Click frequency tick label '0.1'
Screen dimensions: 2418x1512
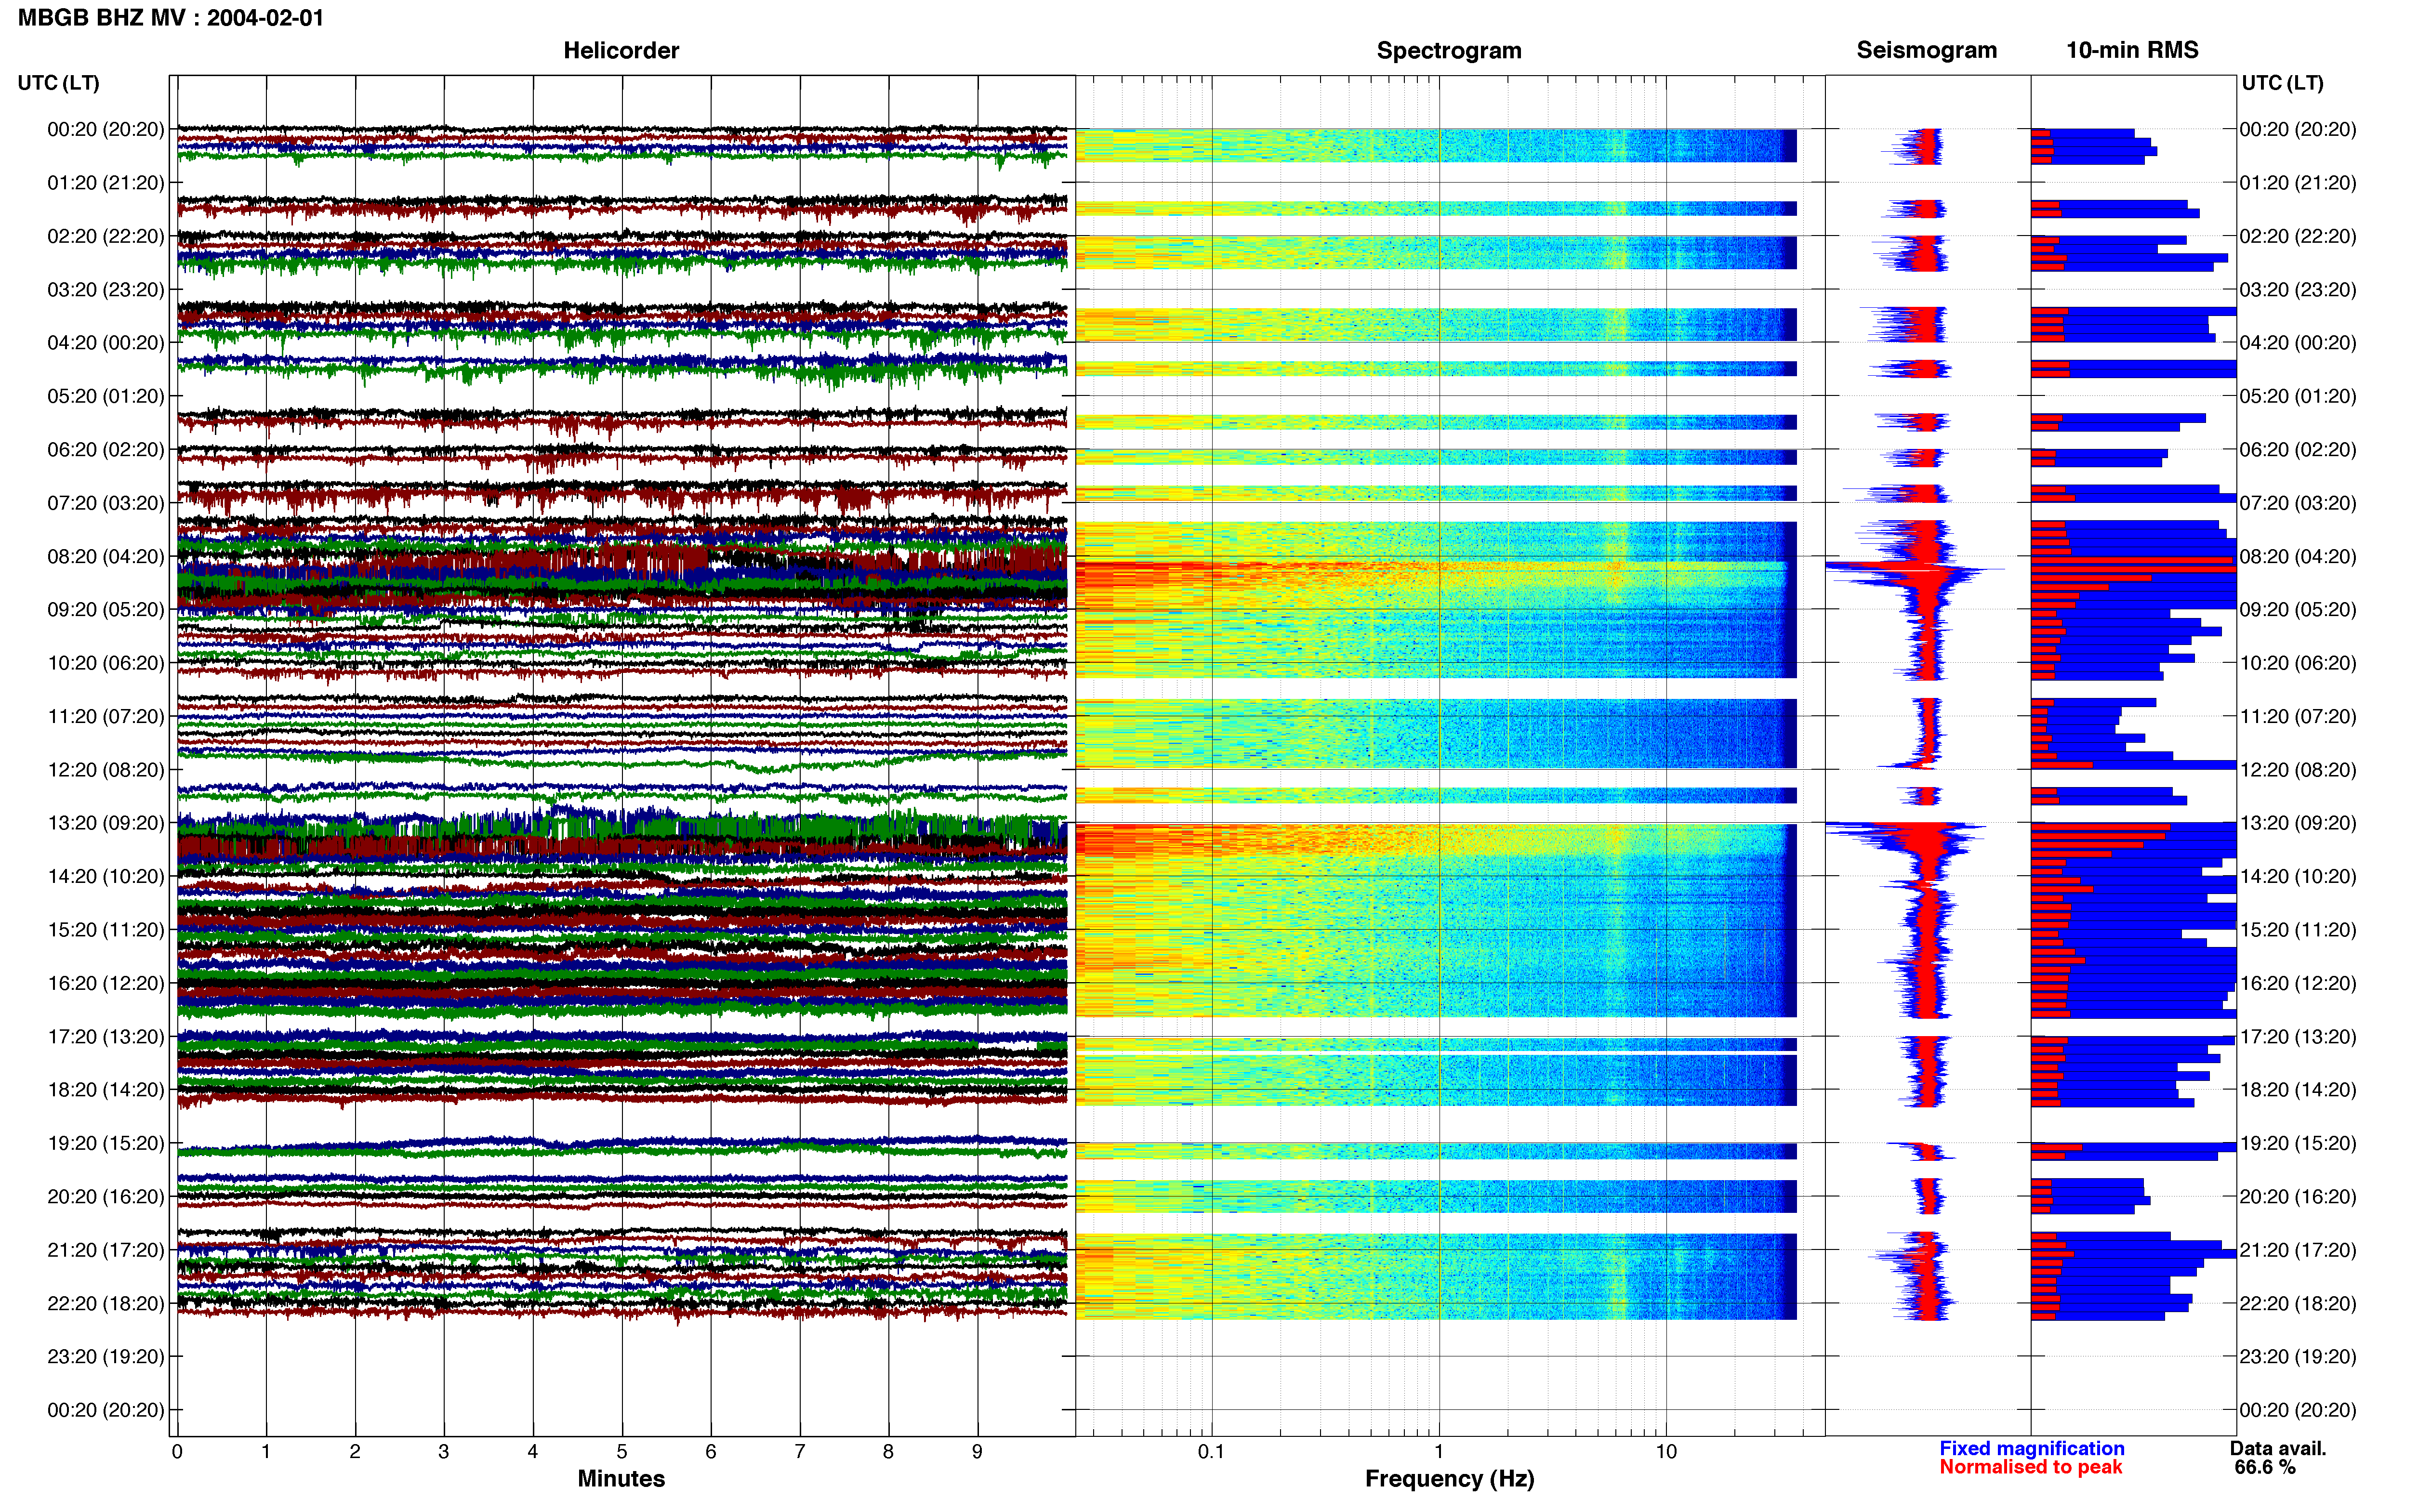[x=1211, y=1451]
